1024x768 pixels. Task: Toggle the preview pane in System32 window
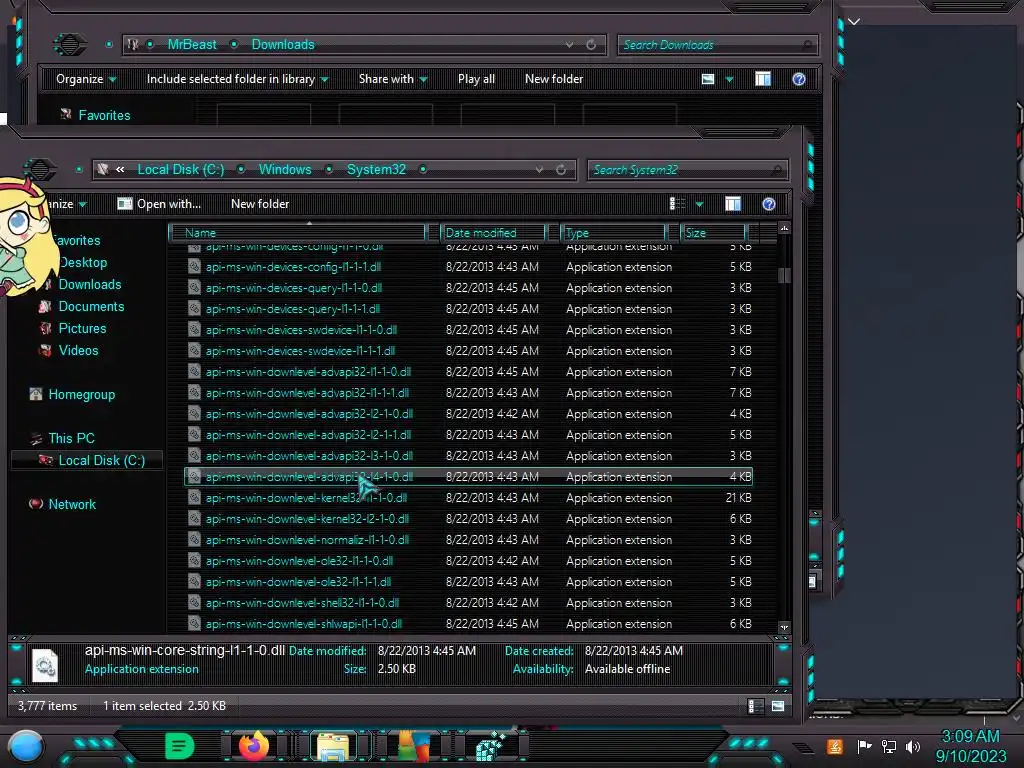(x=733, y=204)
